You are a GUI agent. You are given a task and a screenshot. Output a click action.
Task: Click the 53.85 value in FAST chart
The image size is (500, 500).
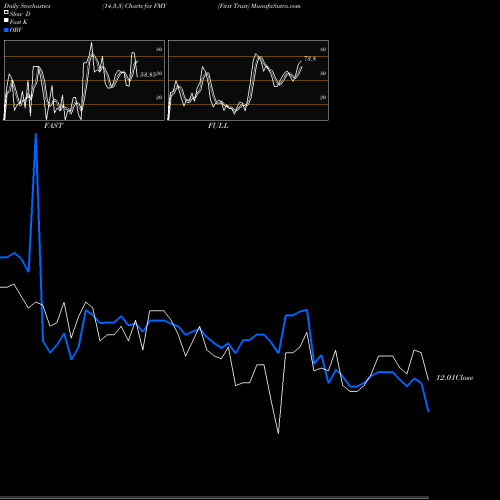coord(148,75)
